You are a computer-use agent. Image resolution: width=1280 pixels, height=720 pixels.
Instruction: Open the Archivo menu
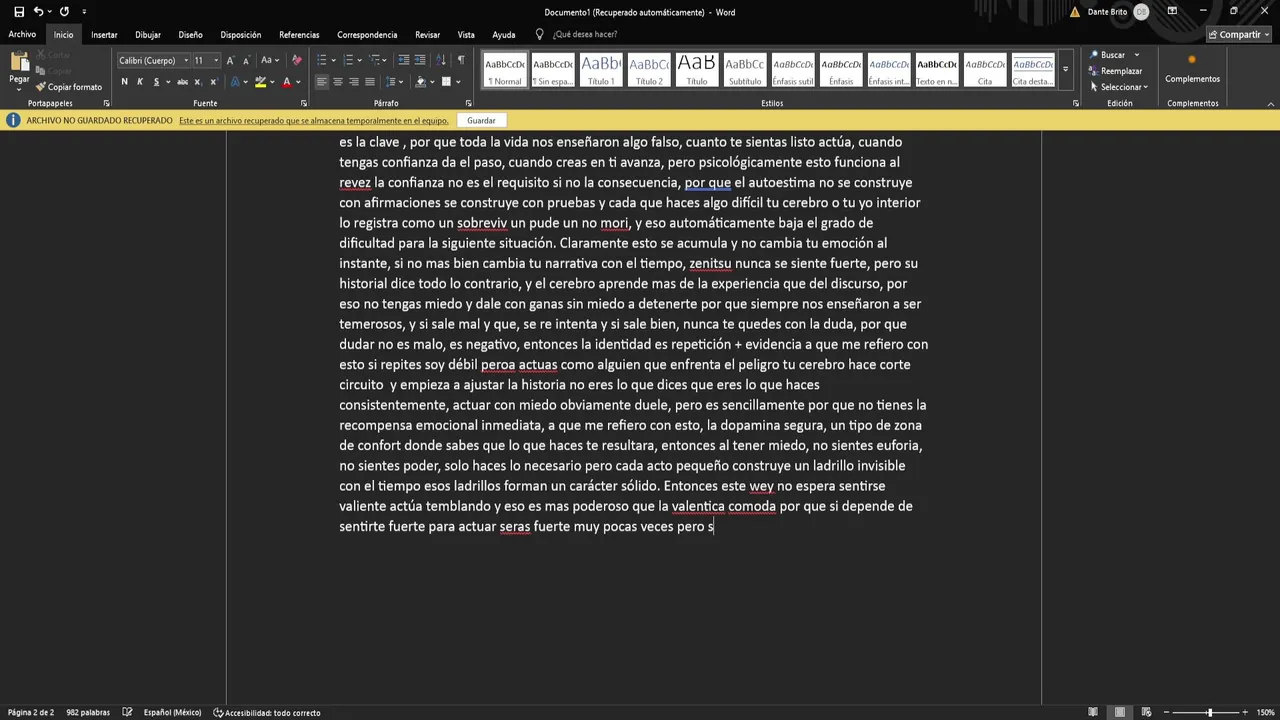(22, 35)
